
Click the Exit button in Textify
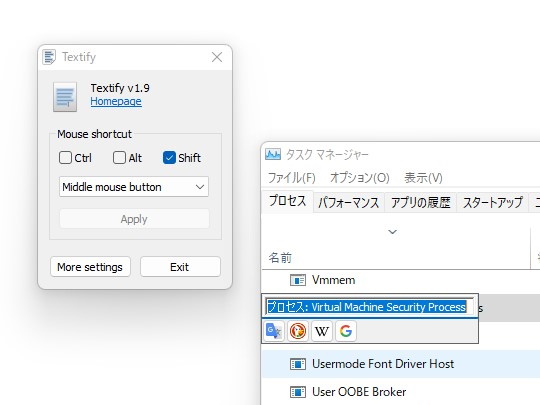click(180, 267)
